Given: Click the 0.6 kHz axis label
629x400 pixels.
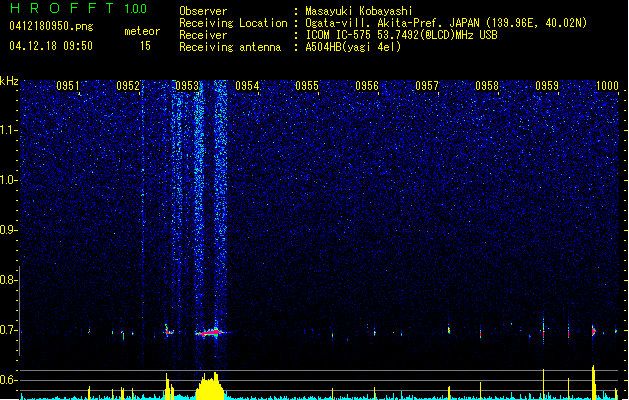Looking at the screenshot, I should pos(8,380).
